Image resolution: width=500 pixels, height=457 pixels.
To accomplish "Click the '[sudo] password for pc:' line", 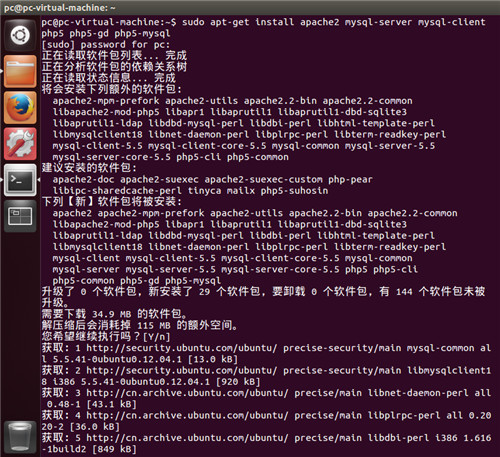I will pyautogui.click(x=106, y=45).
